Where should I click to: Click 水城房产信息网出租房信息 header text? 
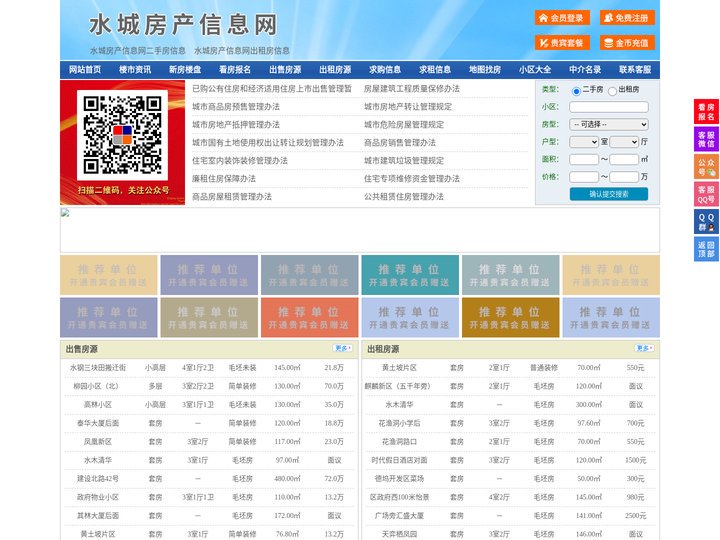(242, 51)
